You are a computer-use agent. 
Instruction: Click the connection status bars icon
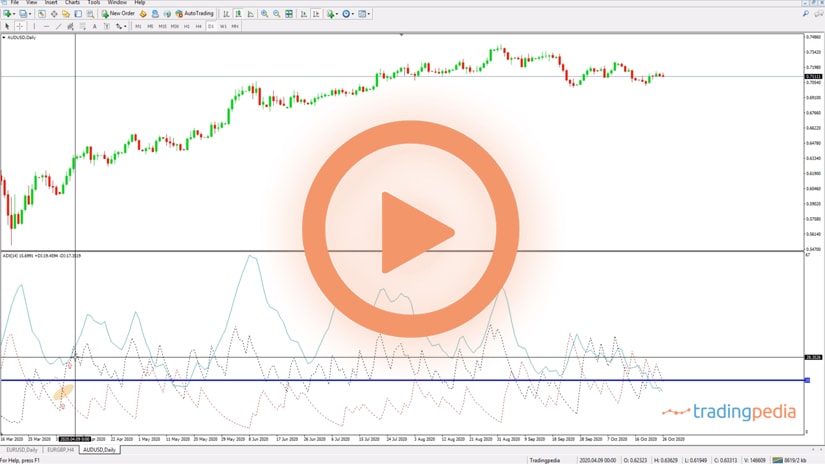[x=777, y=460]
